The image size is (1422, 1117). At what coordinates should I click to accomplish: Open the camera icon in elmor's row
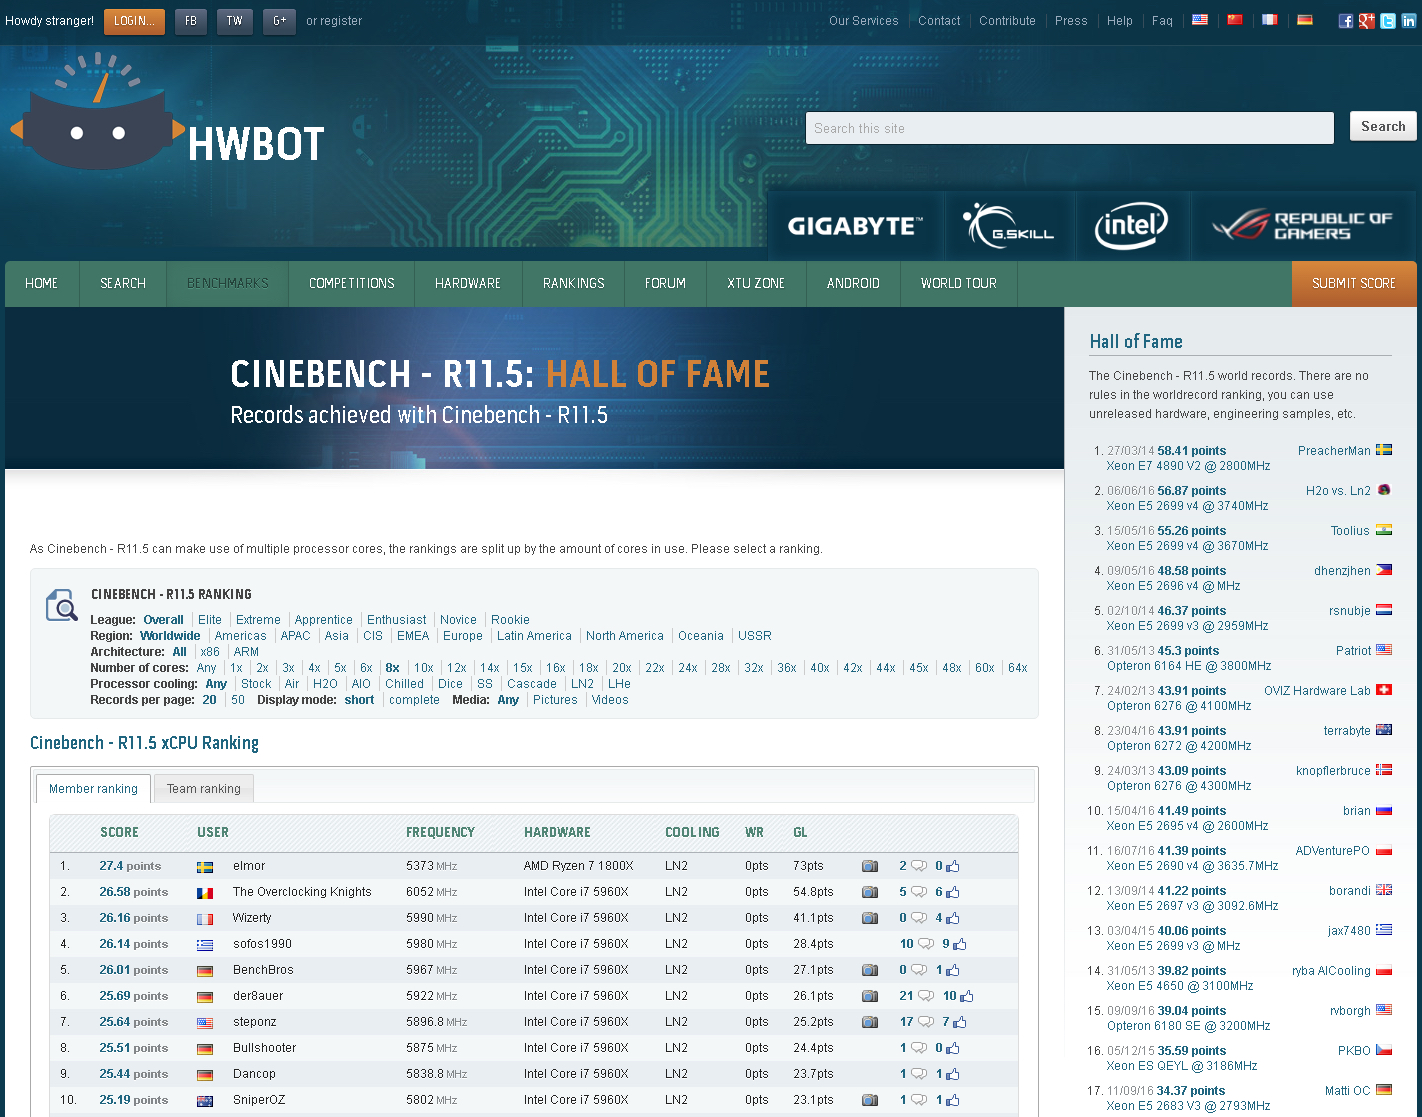tap(870, 866)
